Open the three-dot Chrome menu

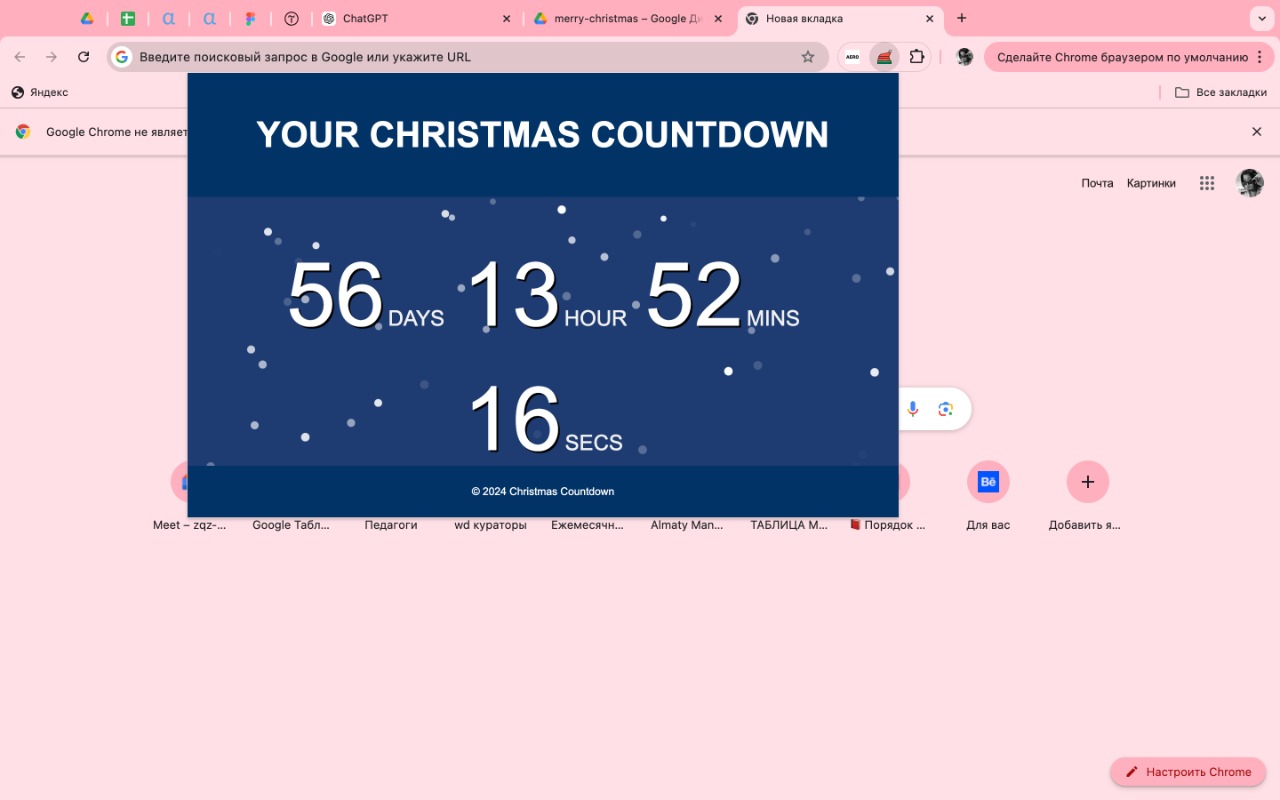[1262, 57]
